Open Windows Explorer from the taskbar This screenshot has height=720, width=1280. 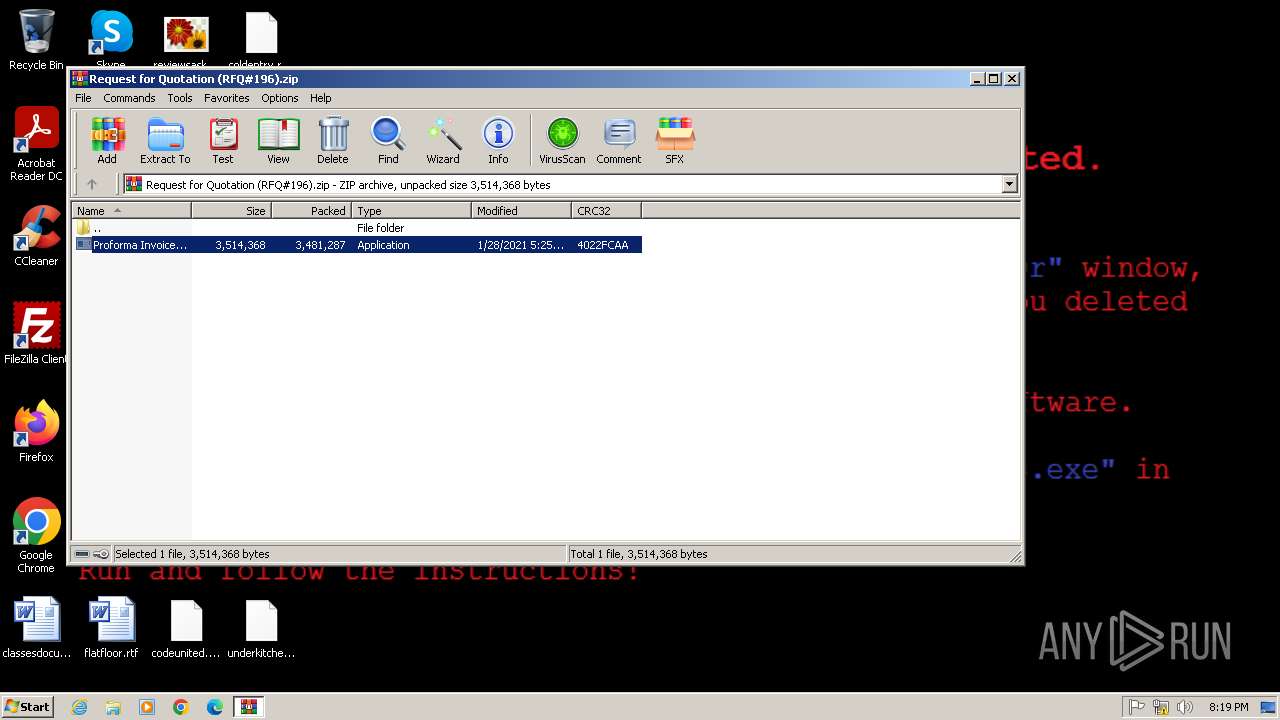click(113, 707)
